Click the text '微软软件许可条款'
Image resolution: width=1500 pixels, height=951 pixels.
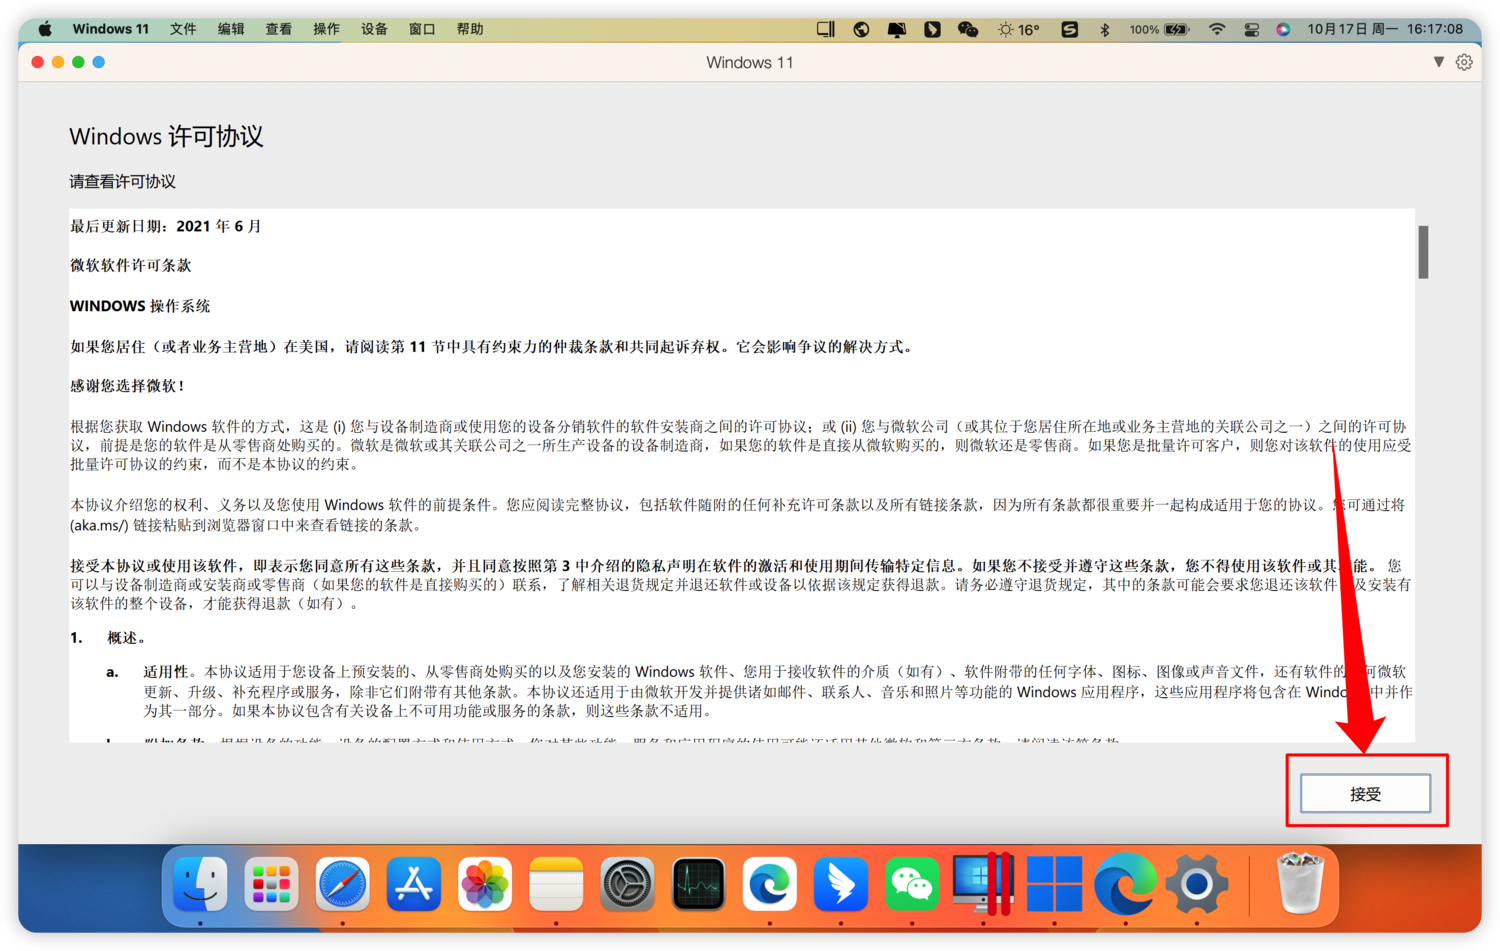tap(130, 265)
